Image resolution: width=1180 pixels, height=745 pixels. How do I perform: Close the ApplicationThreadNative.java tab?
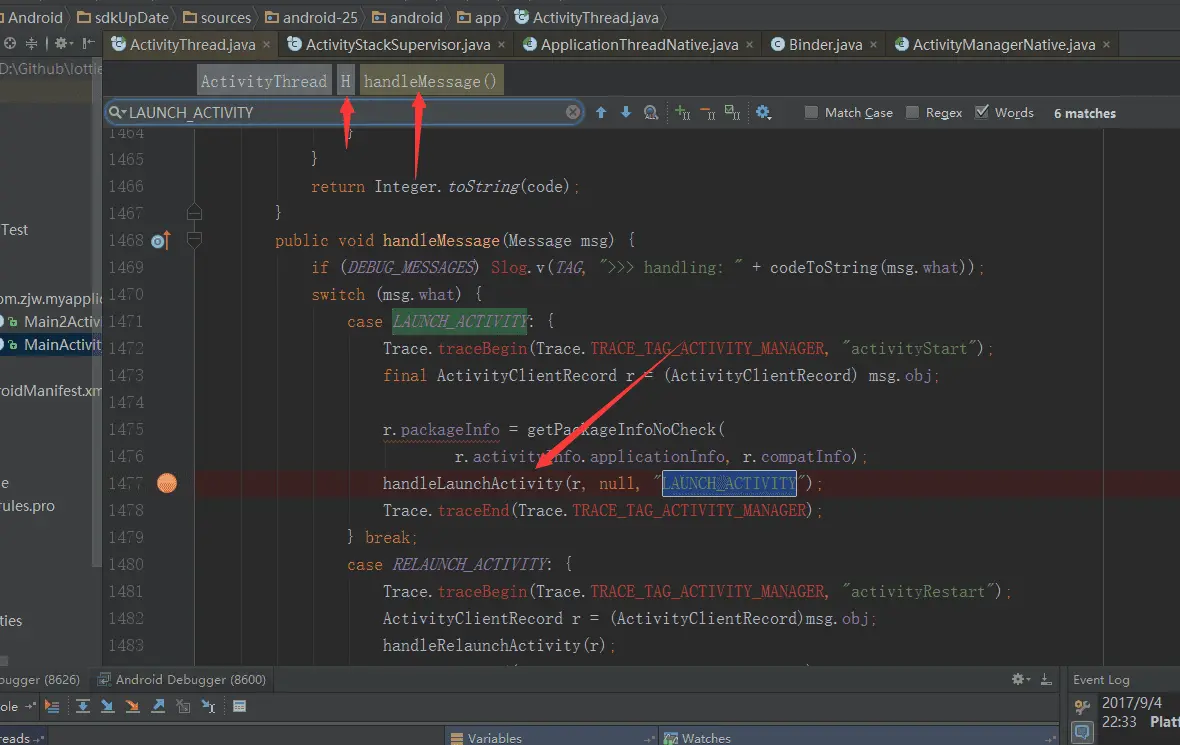(x=750, y=45)
